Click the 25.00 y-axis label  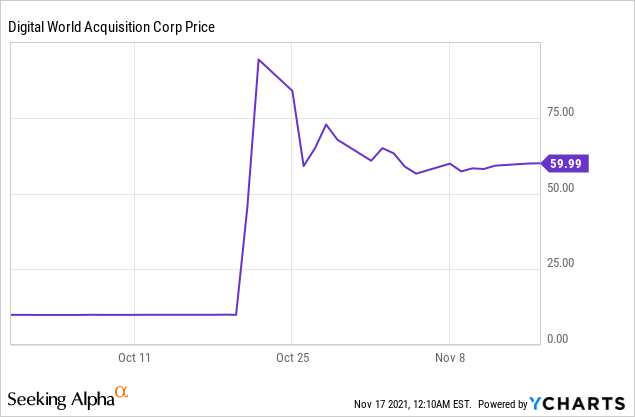coord(561,264)
